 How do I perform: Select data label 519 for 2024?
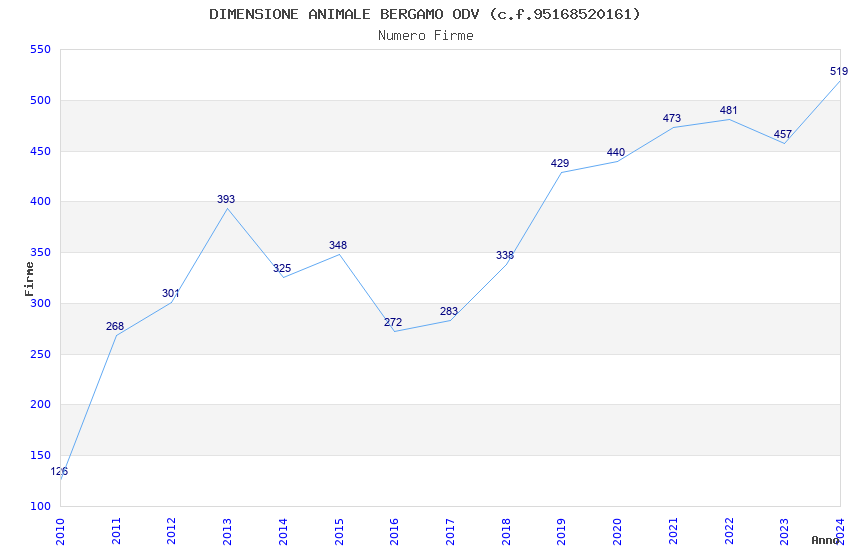pos(839,72)
